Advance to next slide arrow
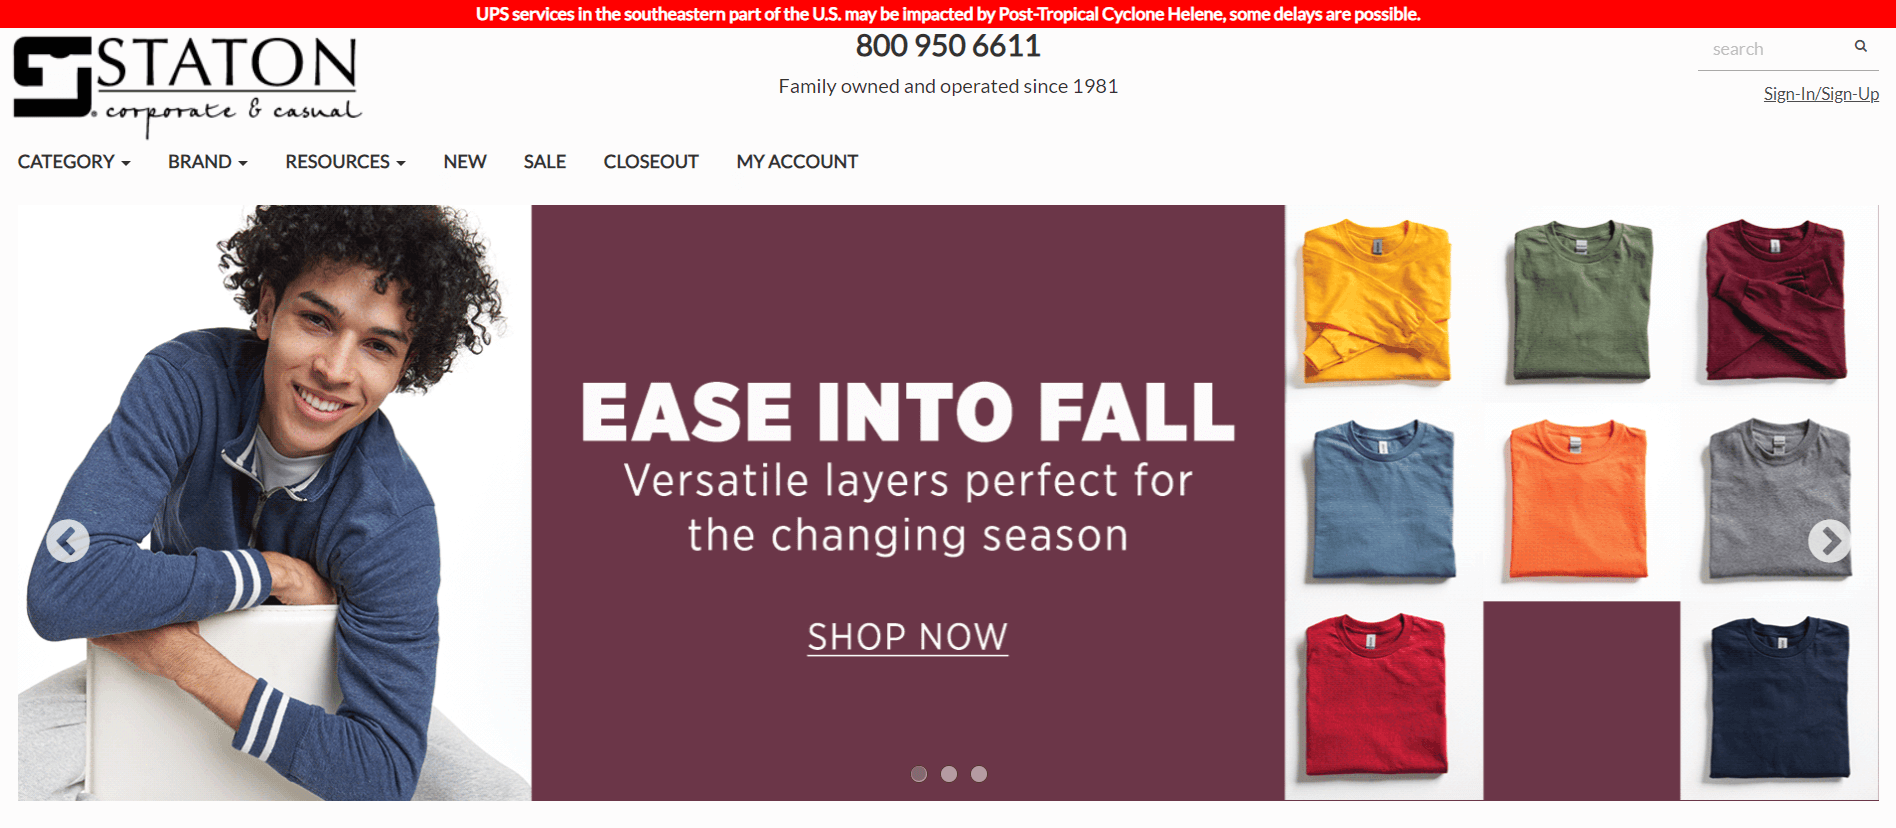 [x=1829, y=541]
